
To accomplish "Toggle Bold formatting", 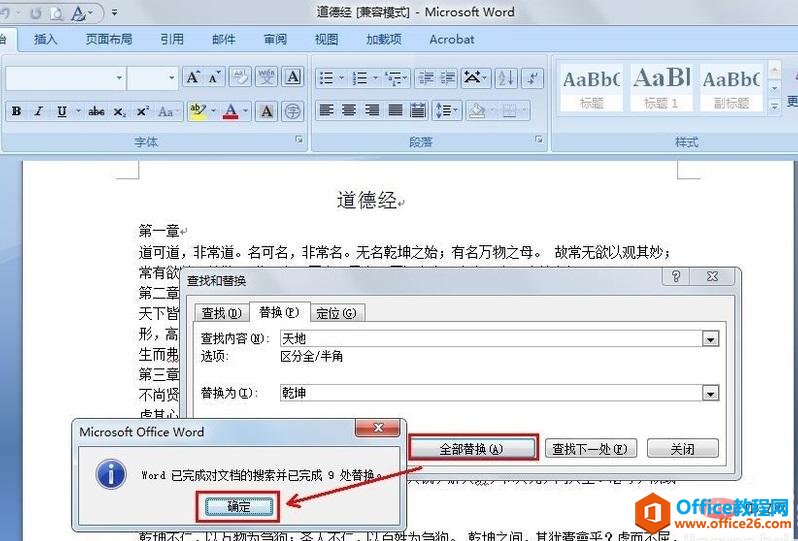I will tap(16, 111).
